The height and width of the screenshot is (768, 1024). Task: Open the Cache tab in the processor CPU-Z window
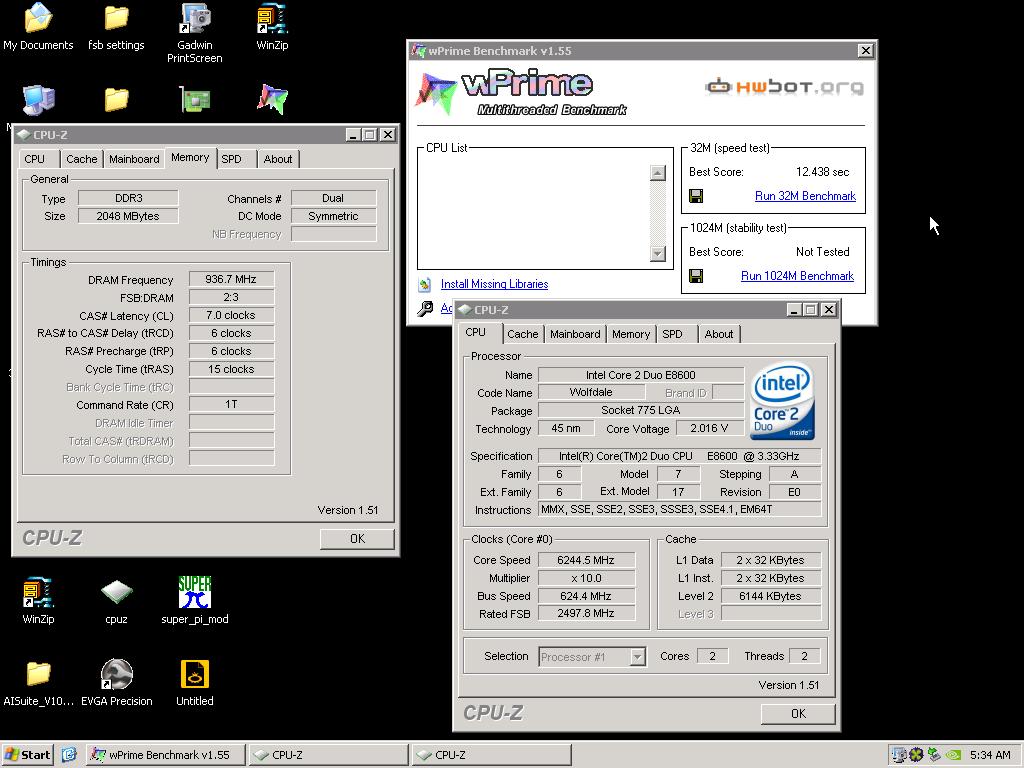(x=522, y=334)
